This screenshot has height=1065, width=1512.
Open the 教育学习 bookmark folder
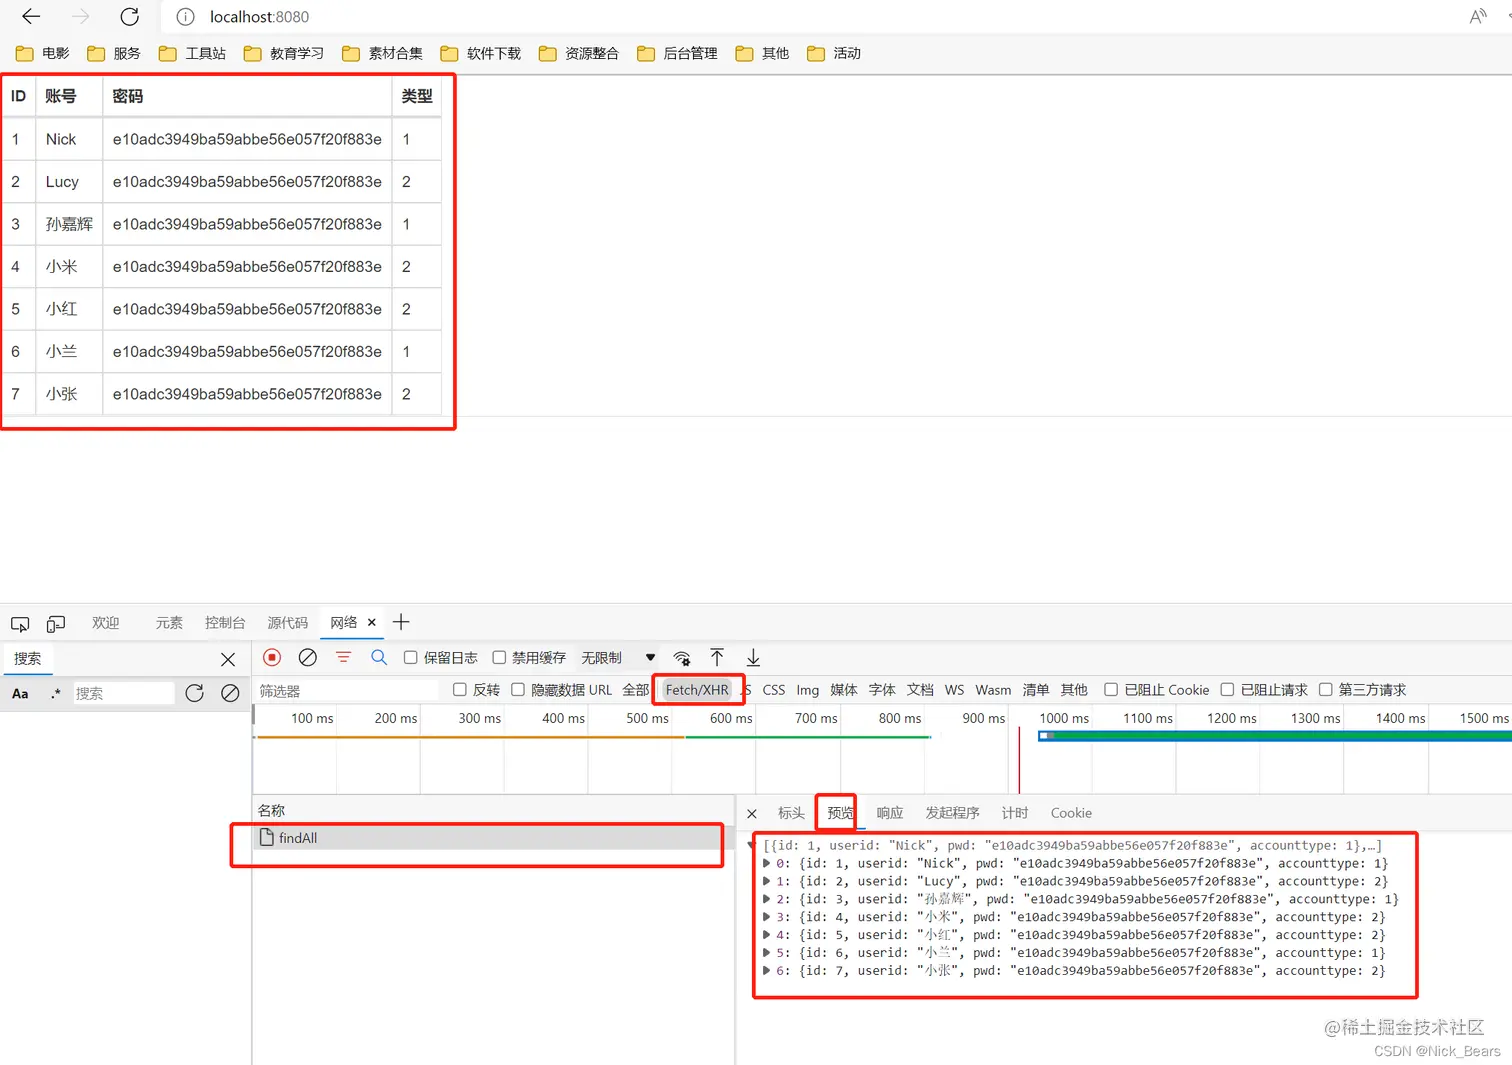pos(284,53)
